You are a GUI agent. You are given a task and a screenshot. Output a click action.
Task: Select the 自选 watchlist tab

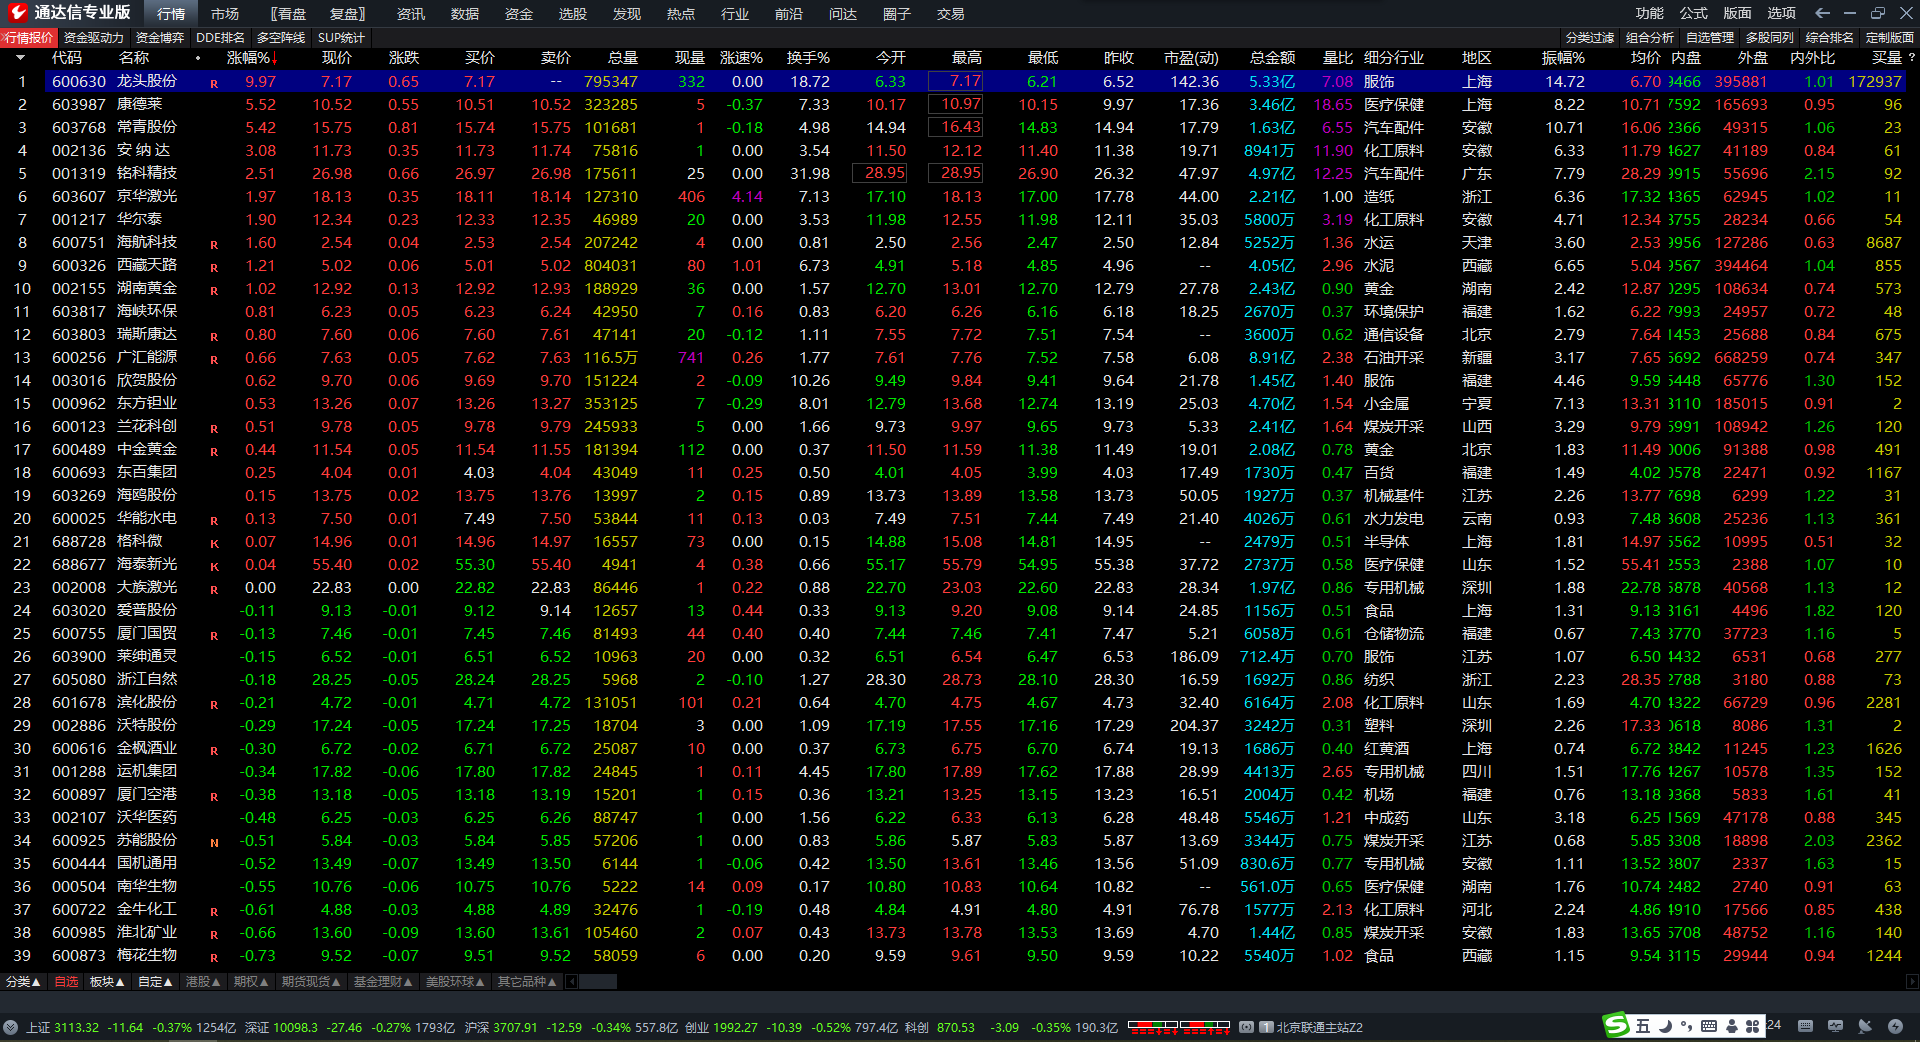(66, 982)
